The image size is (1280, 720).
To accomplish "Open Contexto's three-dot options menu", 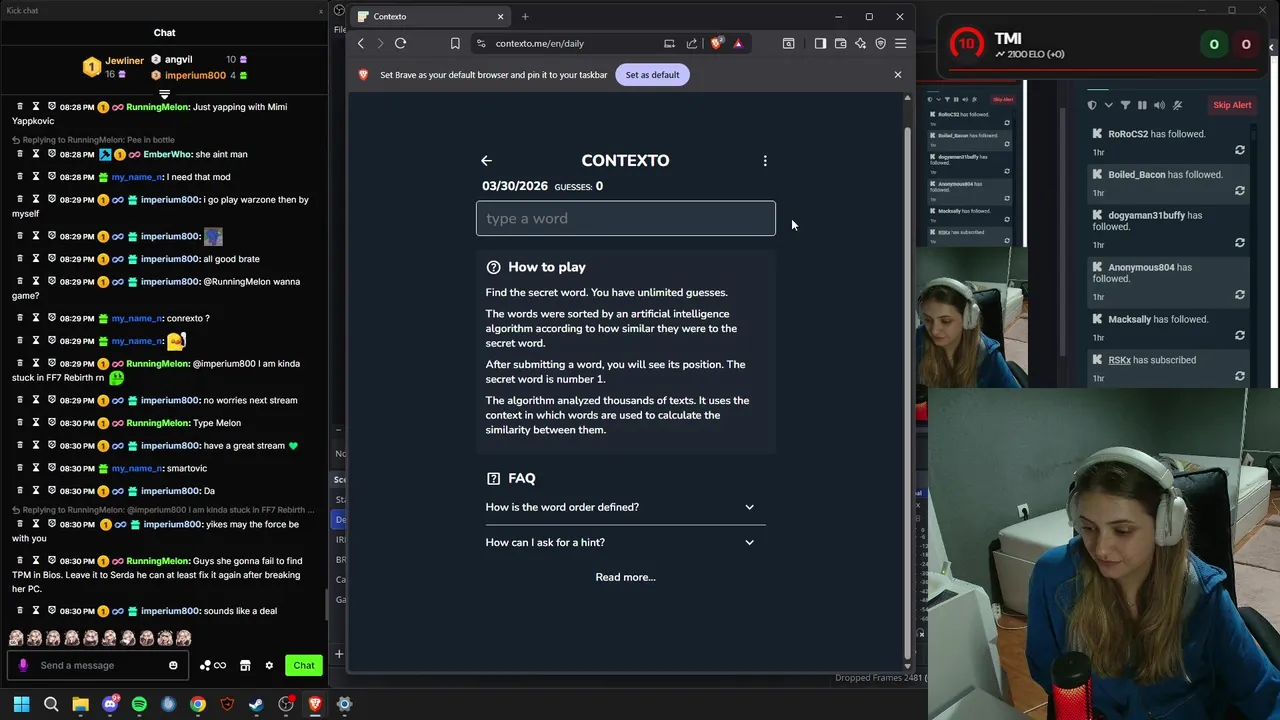I will (765, 160).
